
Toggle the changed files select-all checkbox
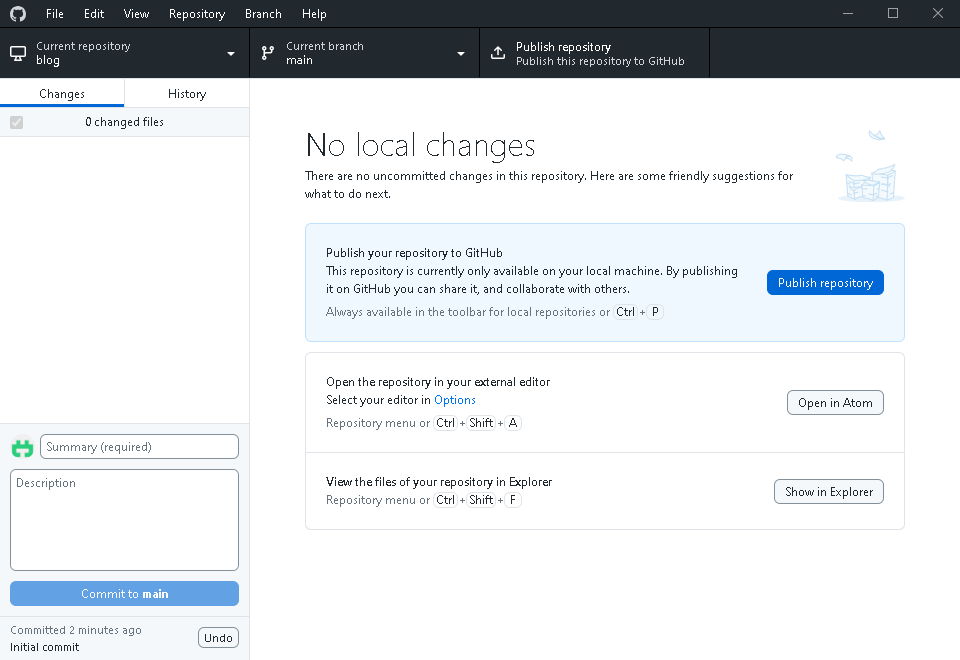(x=16, y=122)
